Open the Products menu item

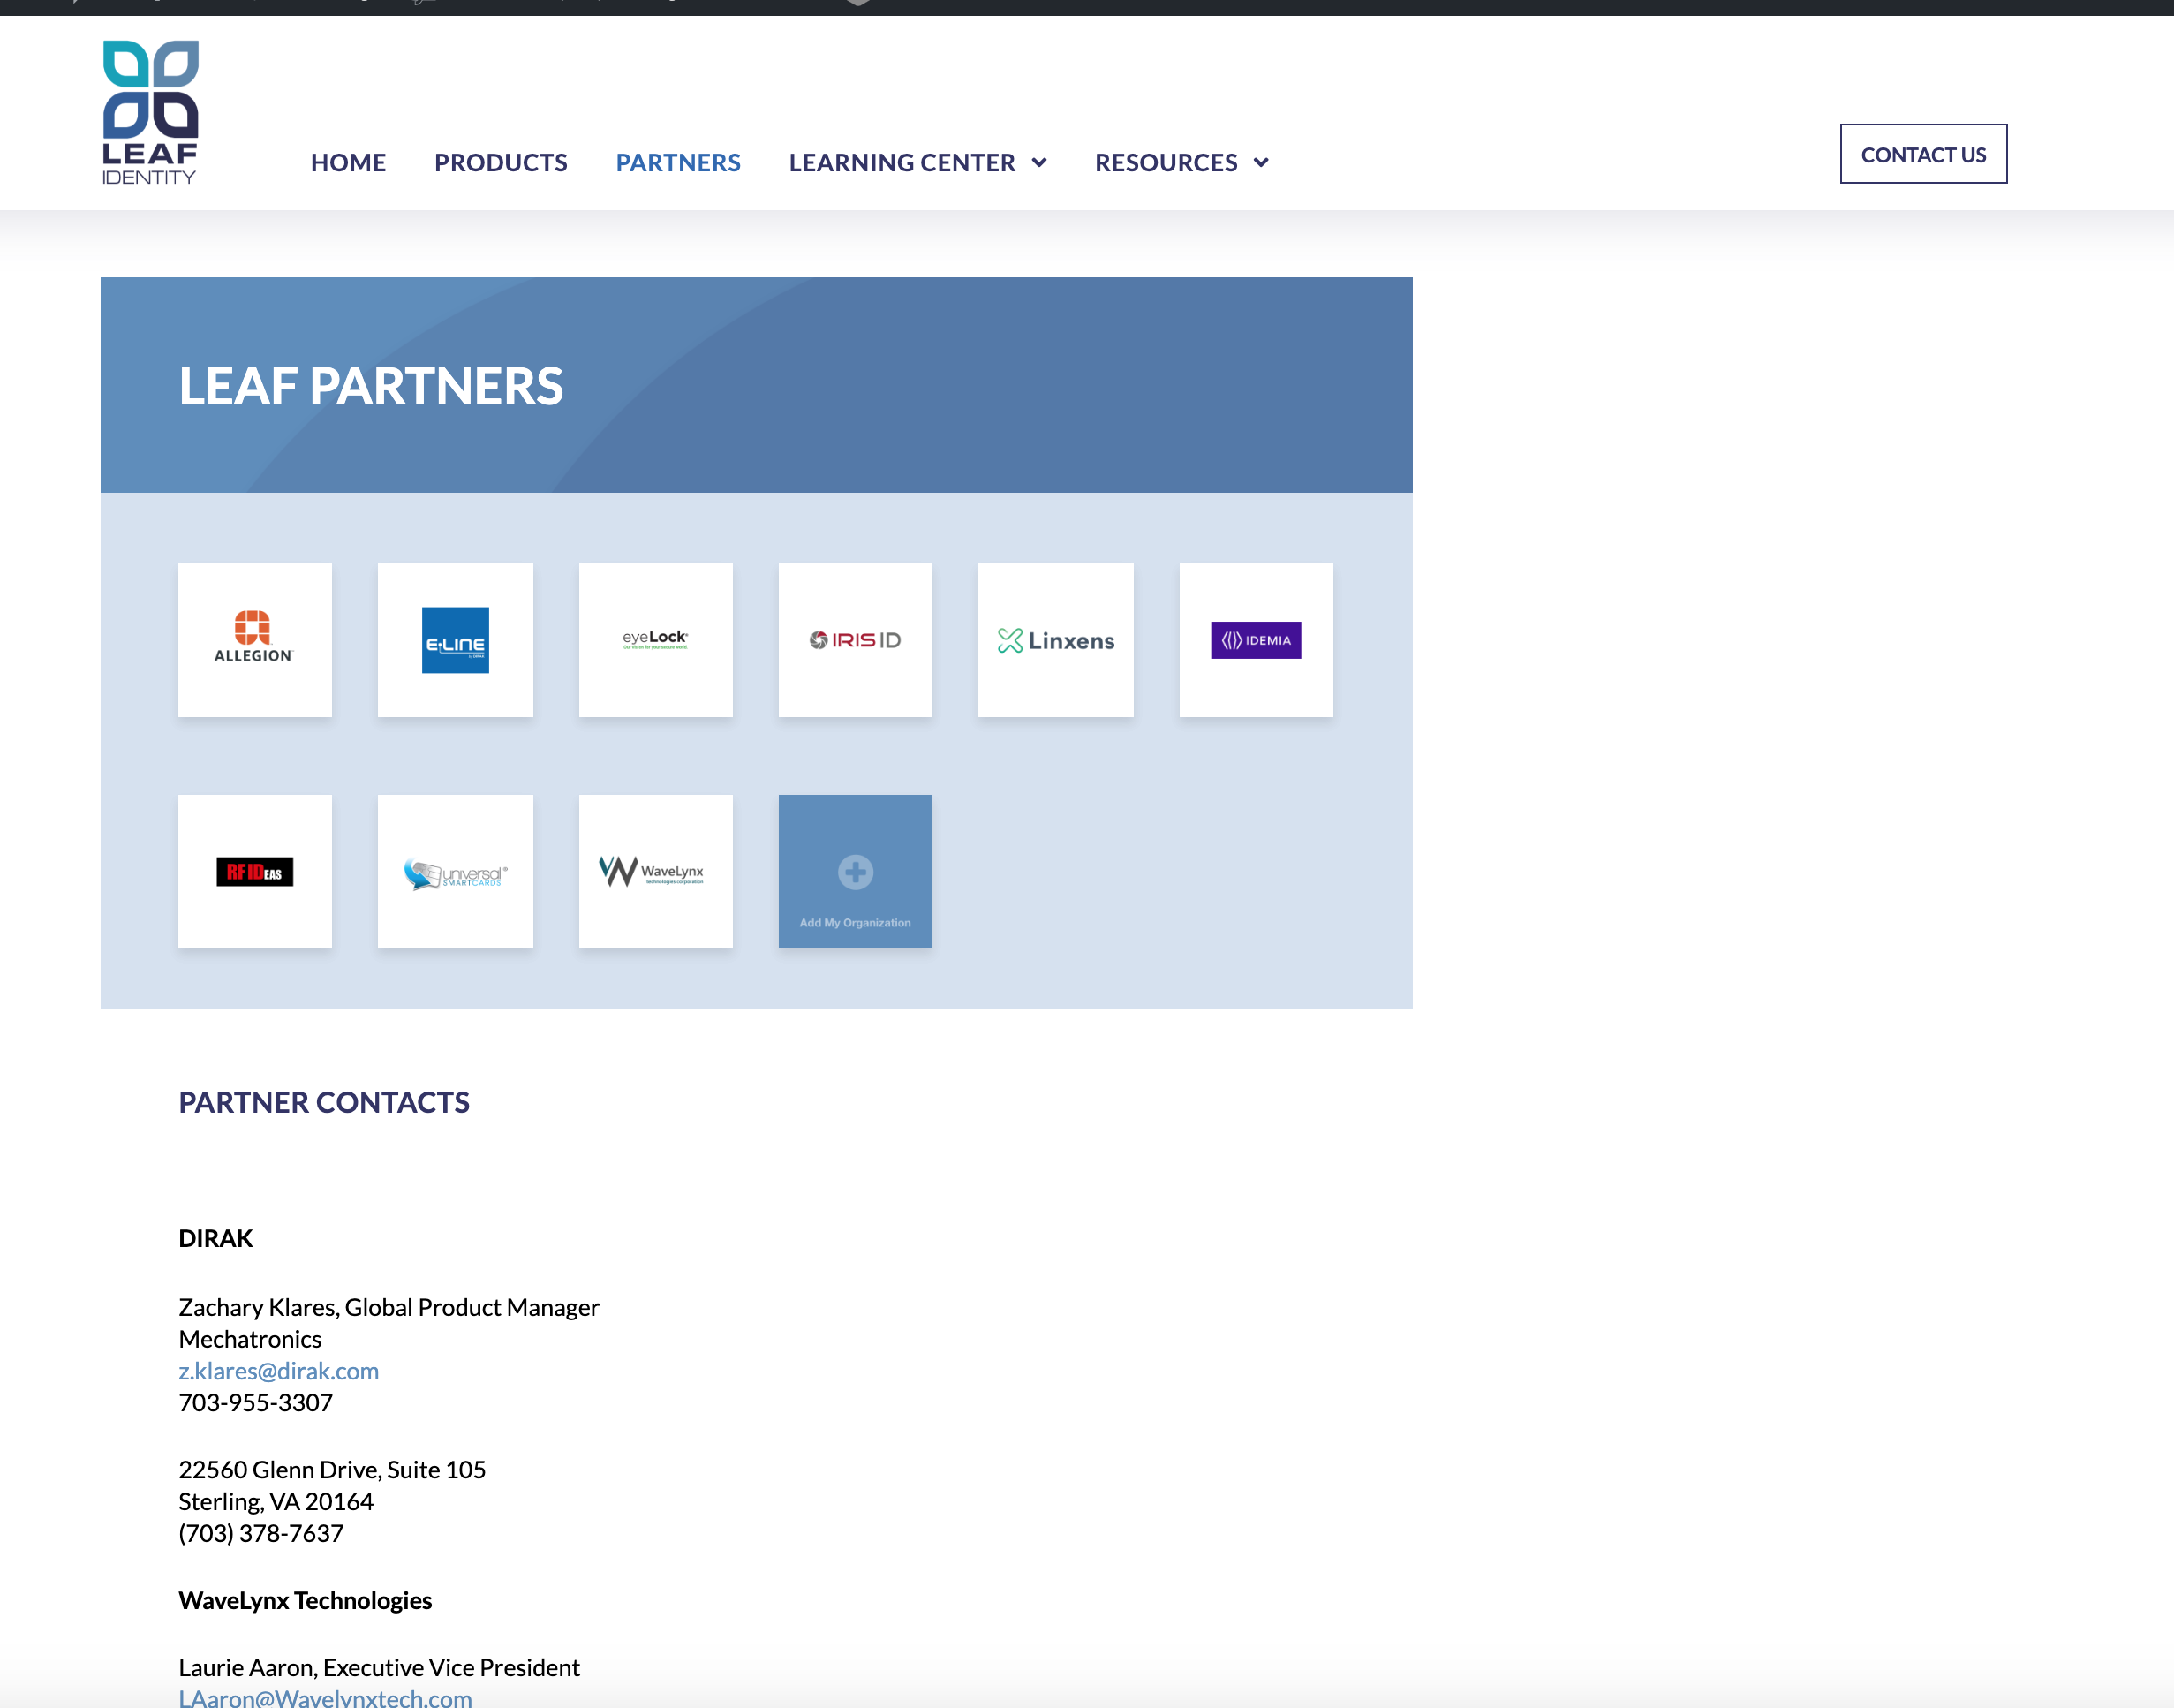[x=501, y=162]
